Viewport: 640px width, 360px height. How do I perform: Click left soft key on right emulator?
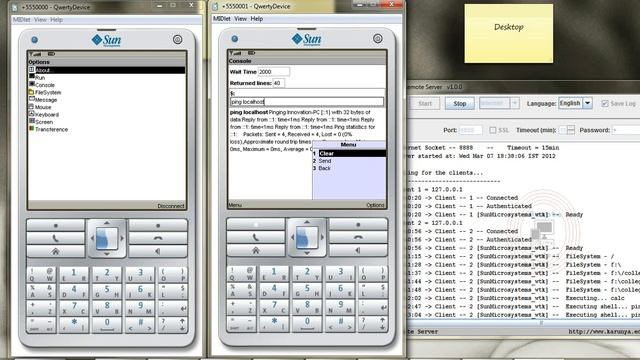[256, 224]
